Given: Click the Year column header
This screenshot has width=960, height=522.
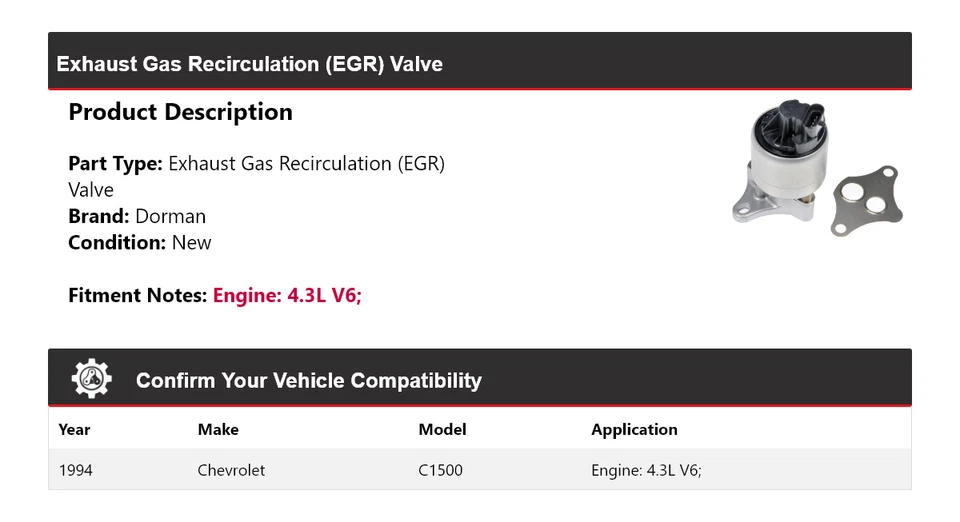Looking at the screenshot, I should click(x=74, y=430).
